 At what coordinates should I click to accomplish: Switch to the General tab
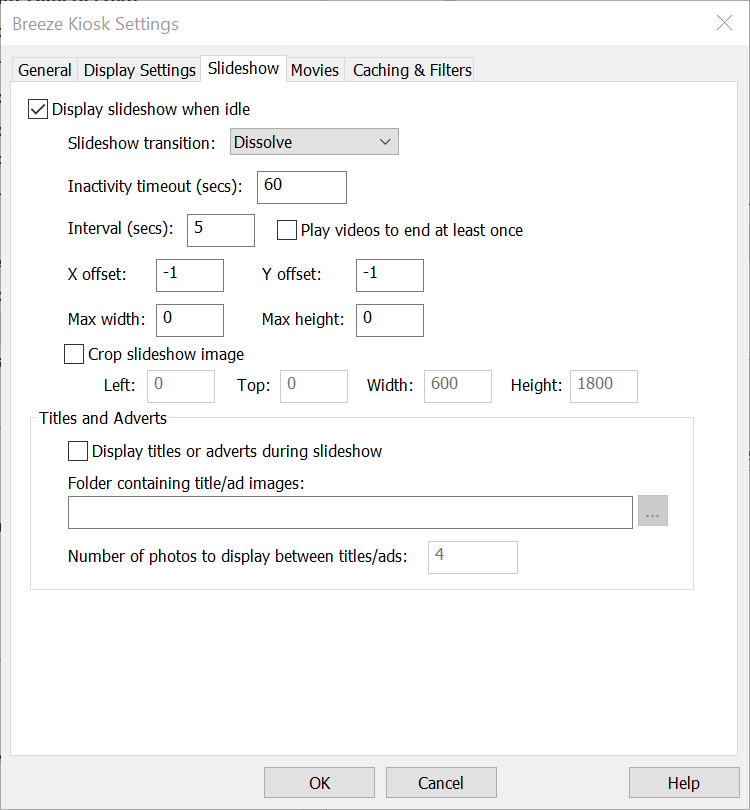pos(44,70)
